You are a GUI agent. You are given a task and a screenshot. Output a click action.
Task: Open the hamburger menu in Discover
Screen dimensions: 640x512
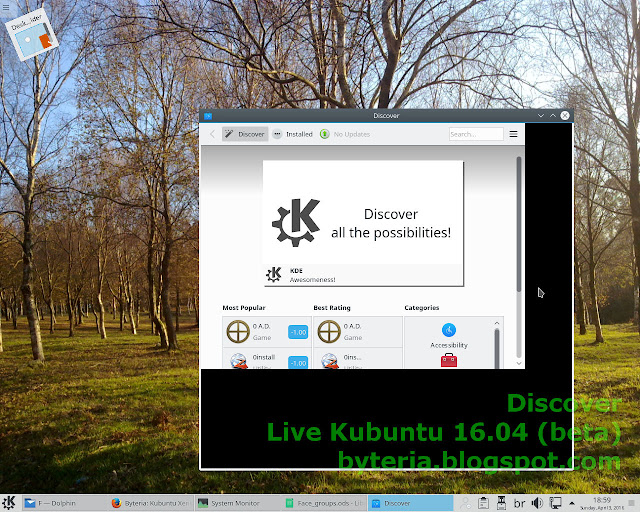pyautogui.click(x=513, y=134)
